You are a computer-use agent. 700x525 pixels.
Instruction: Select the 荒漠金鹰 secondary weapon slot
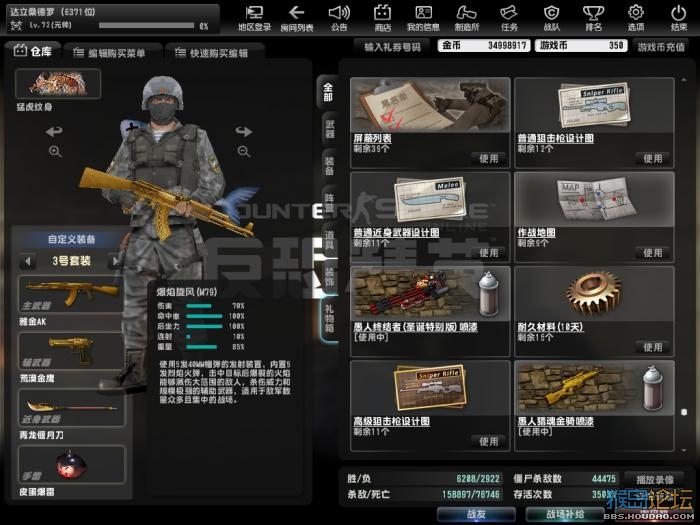coord(71,351)
